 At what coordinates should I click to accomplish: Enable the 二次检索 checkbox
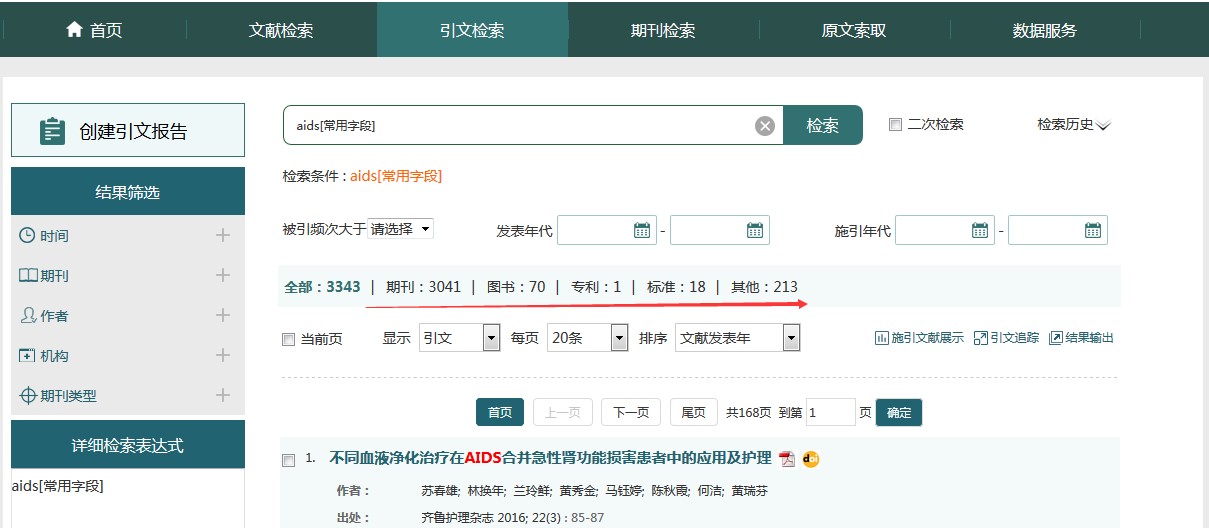click(895, 125)
